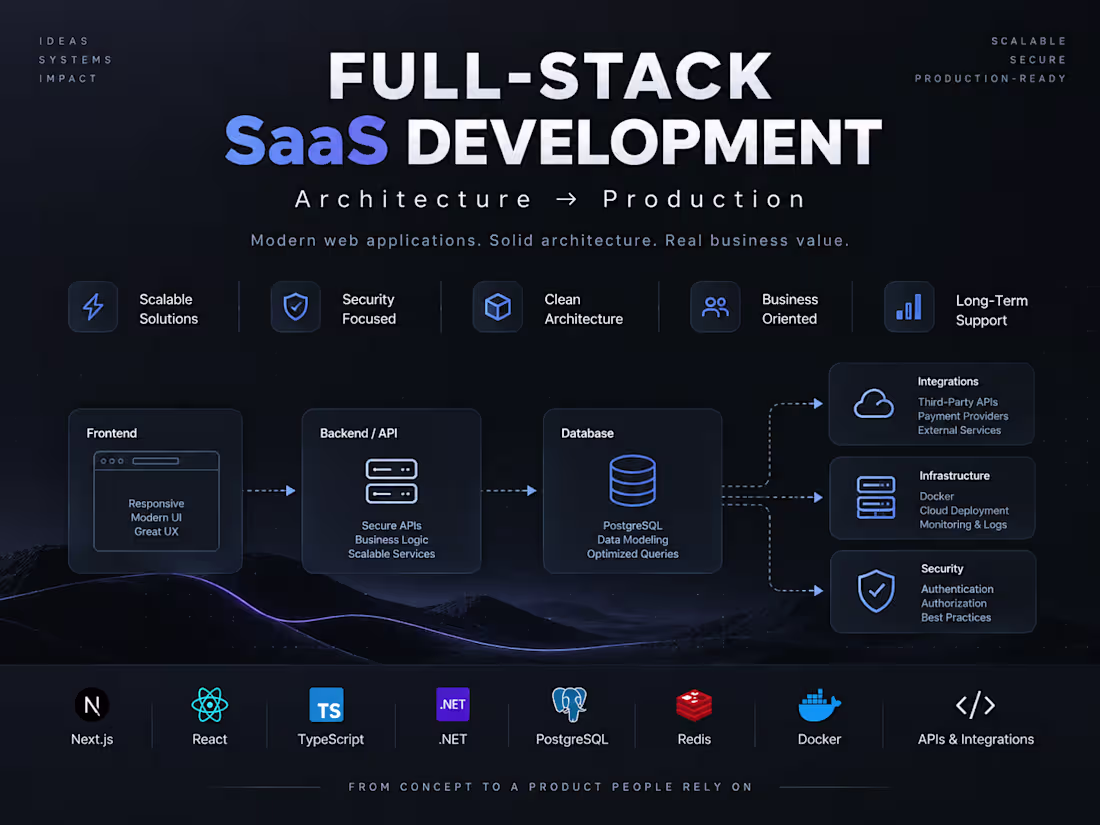The width and height of the screenshot is (1100, 825).
Task: Click the browser window icon in Frontend card
Action: pos(156,501)
